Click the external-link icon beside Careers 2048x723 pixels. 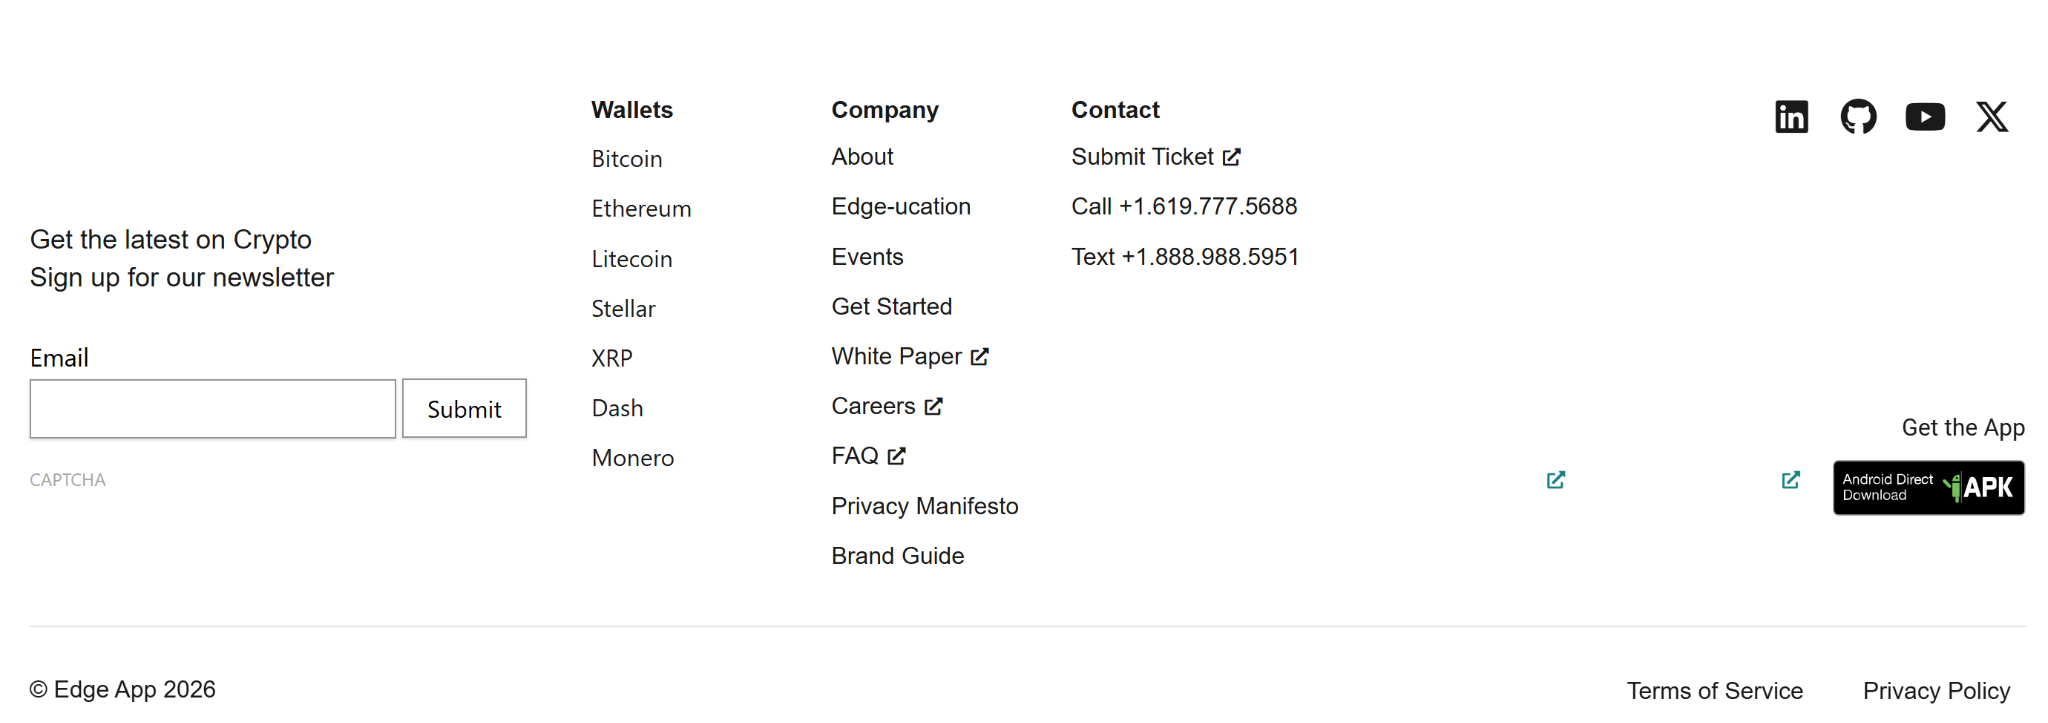tap(934, 407)
